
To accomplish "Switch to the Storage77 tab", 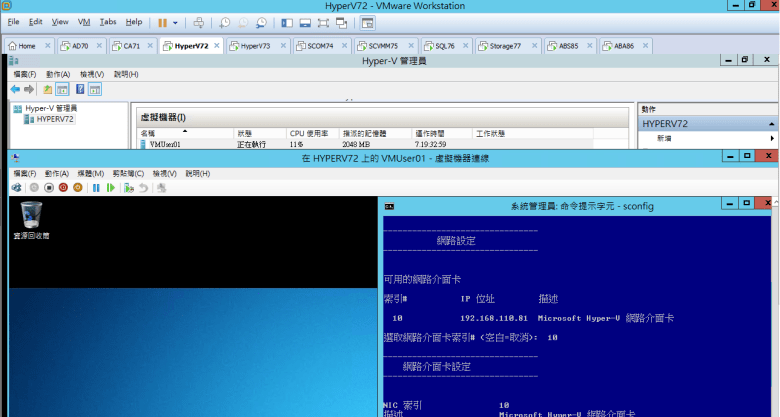I will [x=503, y=46].
